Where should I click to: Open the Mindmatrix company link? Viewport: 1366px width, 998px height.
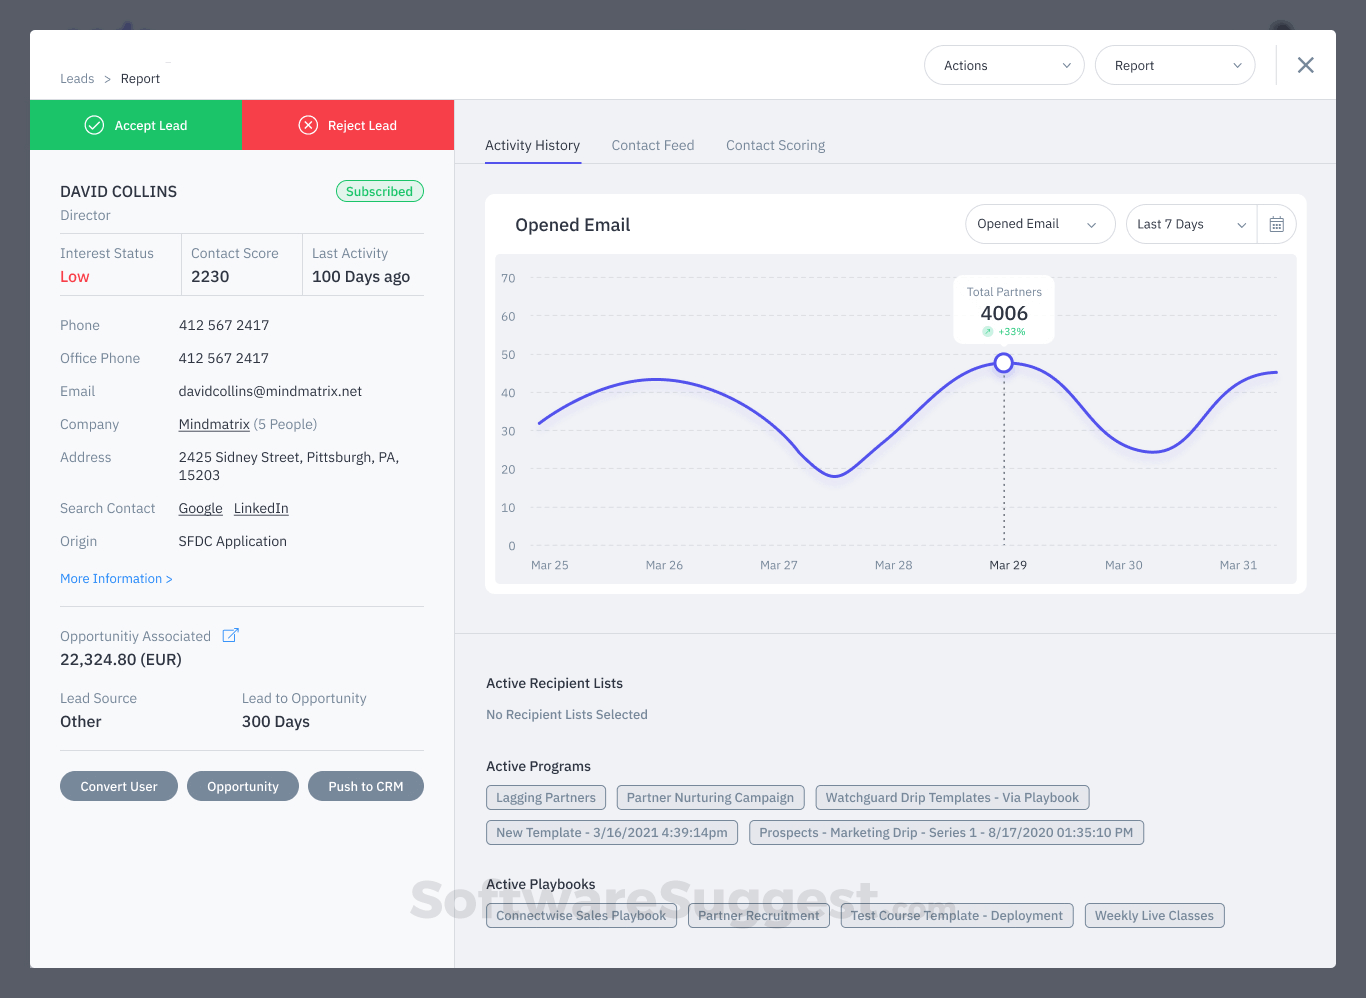213,424
